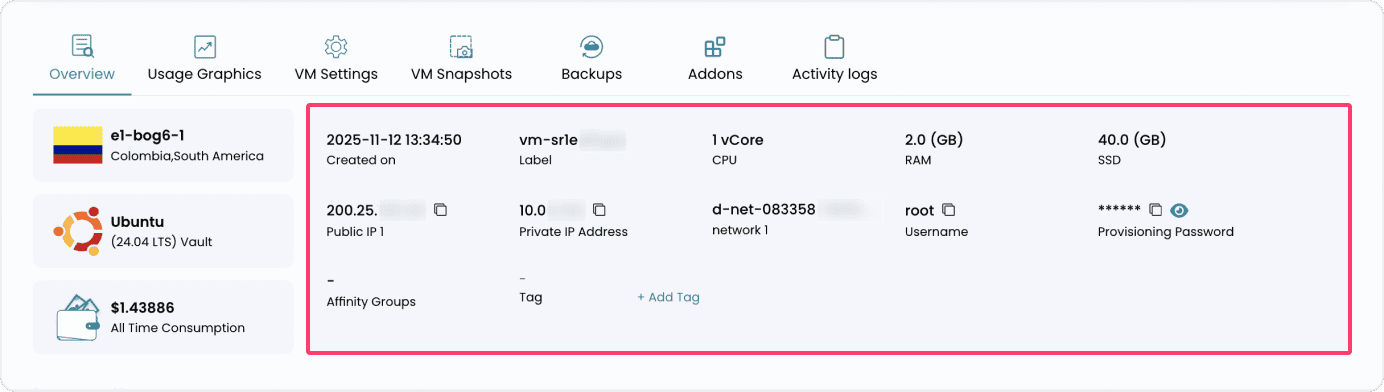Click the wallet consumption icon

[78, 317]
